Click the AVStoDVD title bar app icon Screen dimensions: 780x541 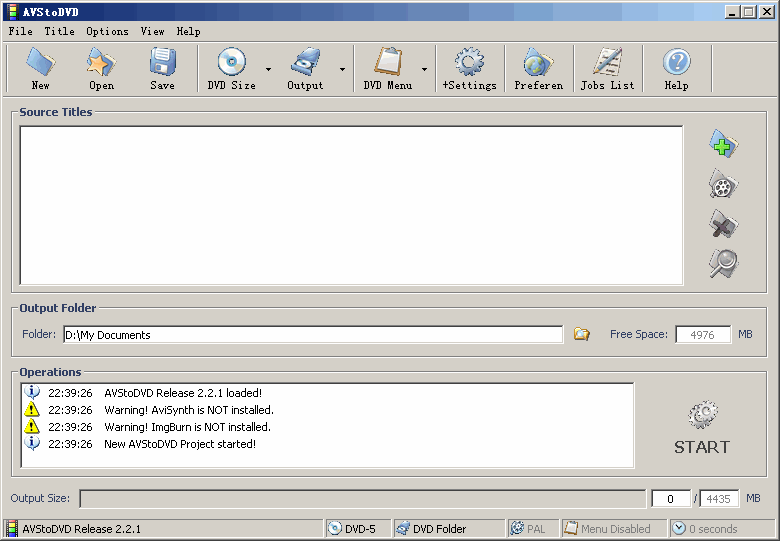(x=12, y=11)
